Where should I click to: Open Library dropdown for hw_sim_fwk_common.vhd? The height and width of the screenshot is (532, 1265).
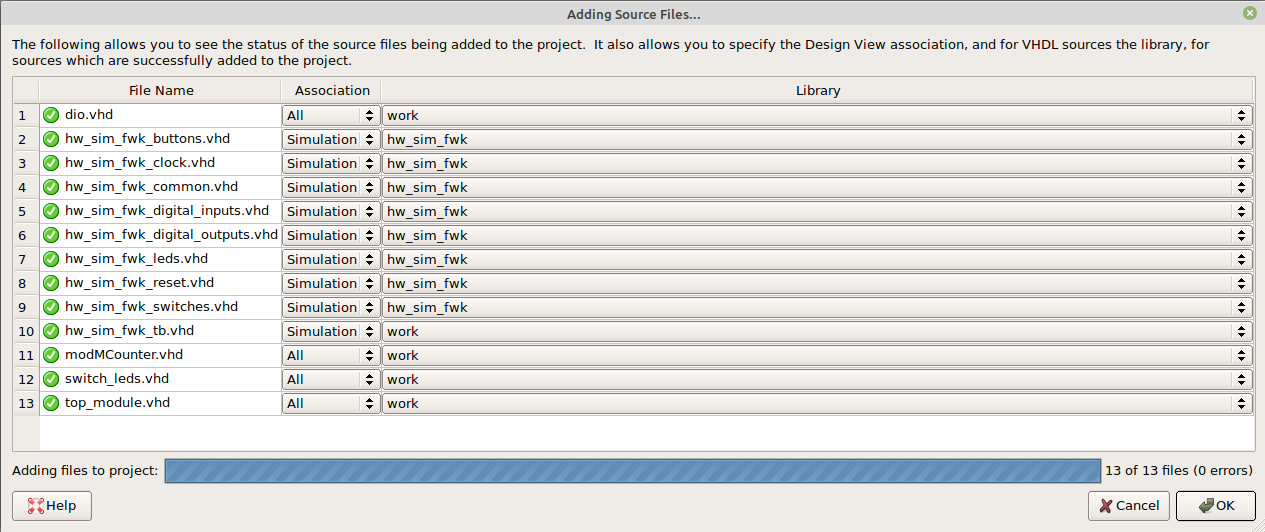click(817, 187)
